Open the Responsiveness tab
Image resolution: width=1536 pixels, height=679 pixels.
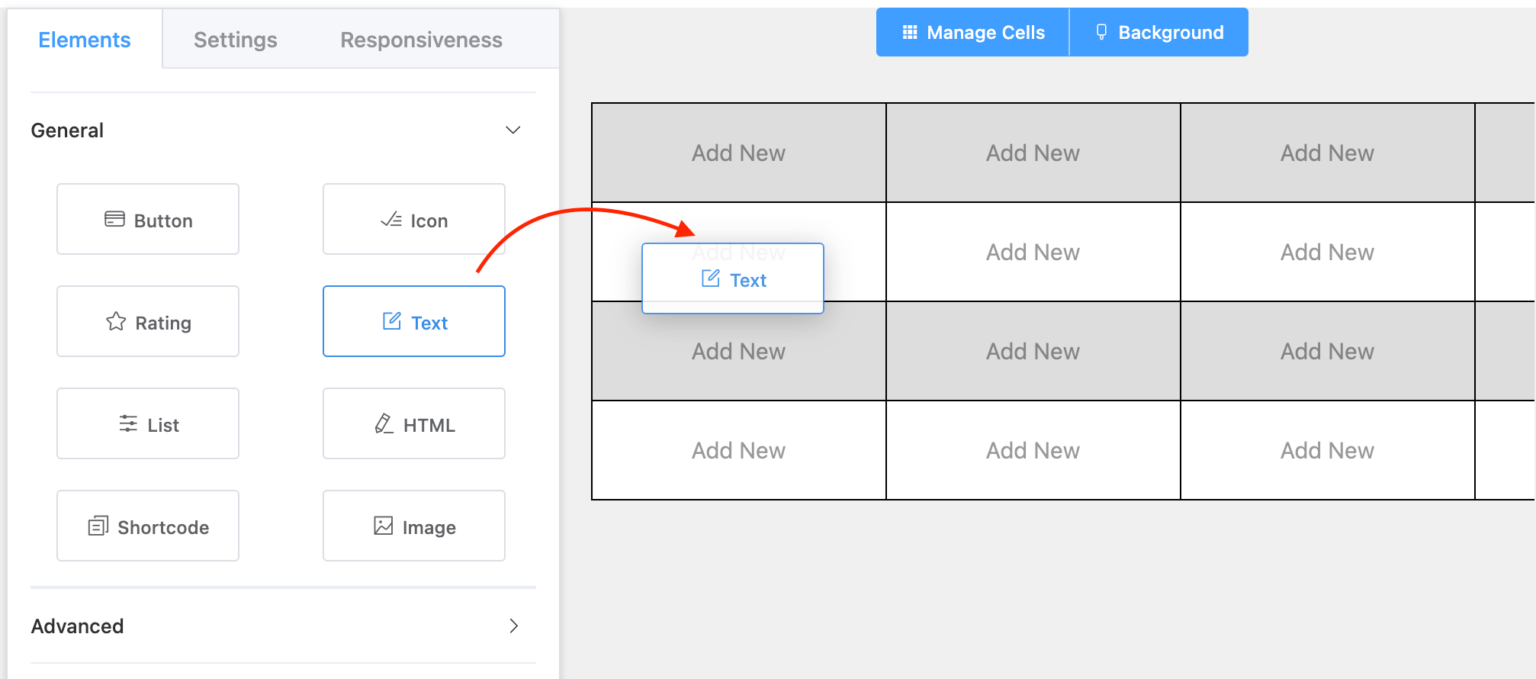pos(420,39)
